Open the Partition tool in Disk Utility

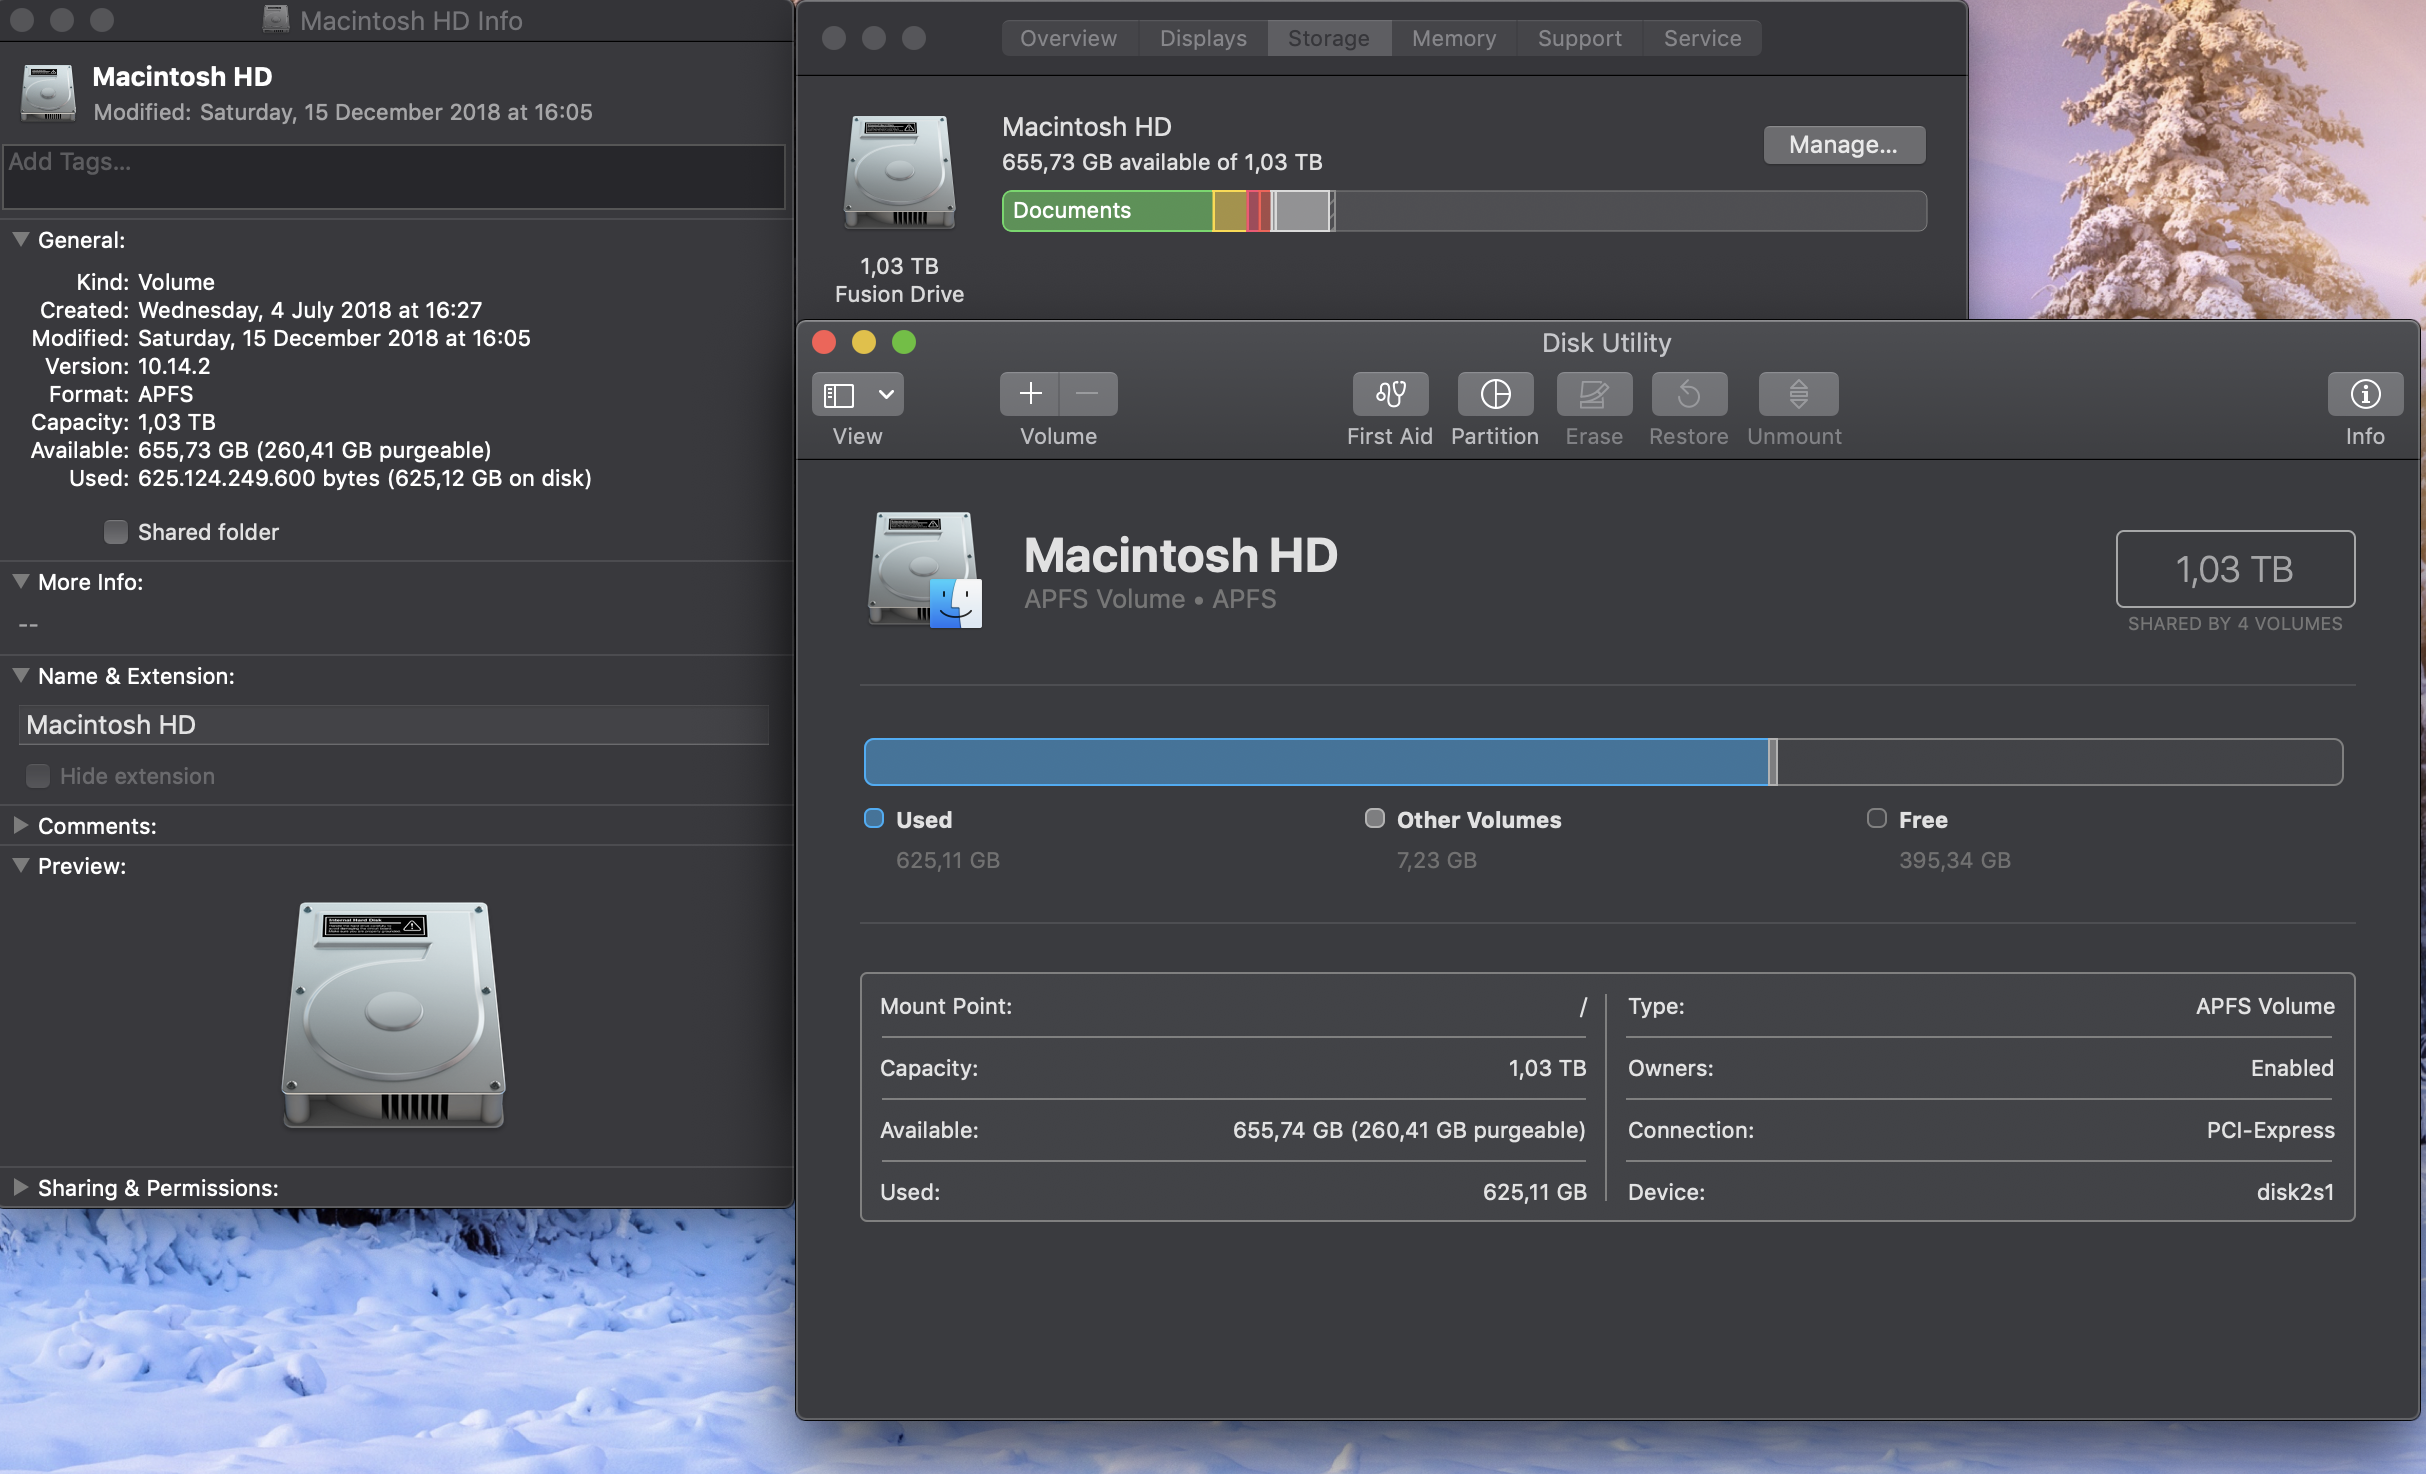1495,394
